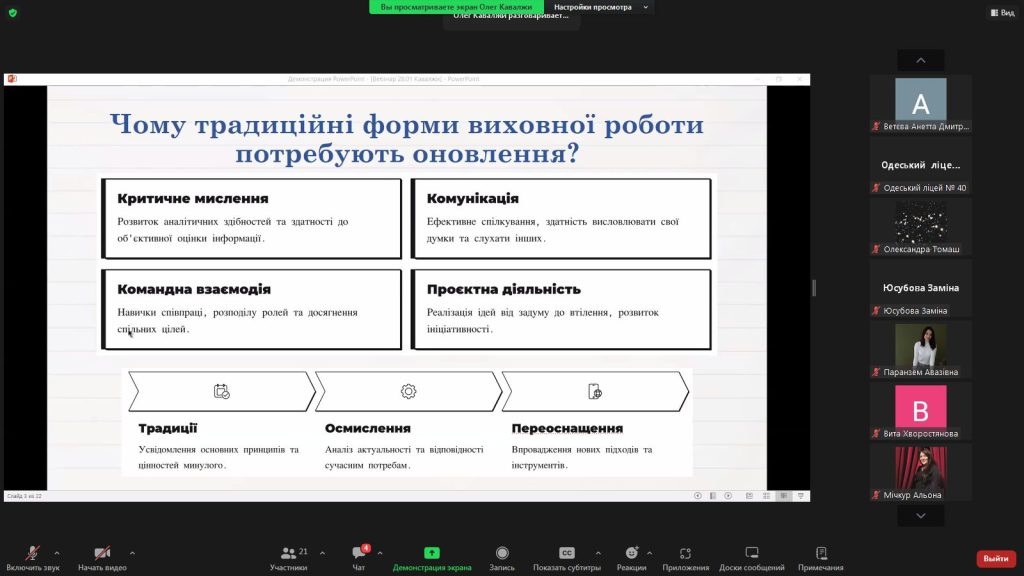Open Доски сообщений whiteboards
The width and height of the screenshot is (1024, 576).
point(751,554)
